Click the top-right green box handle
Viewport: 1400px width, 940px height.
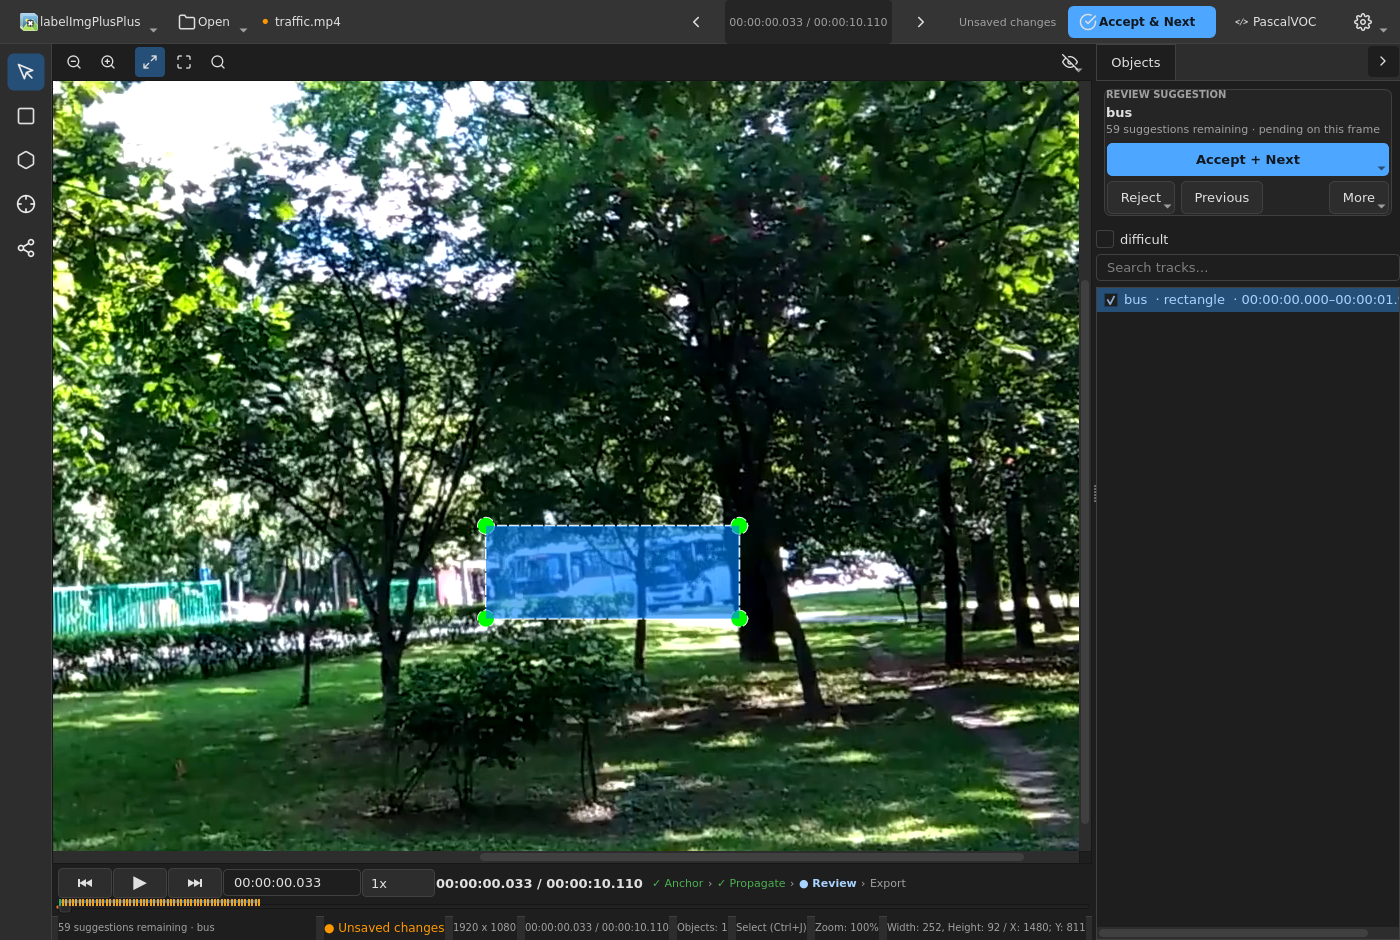click(739, 526)
